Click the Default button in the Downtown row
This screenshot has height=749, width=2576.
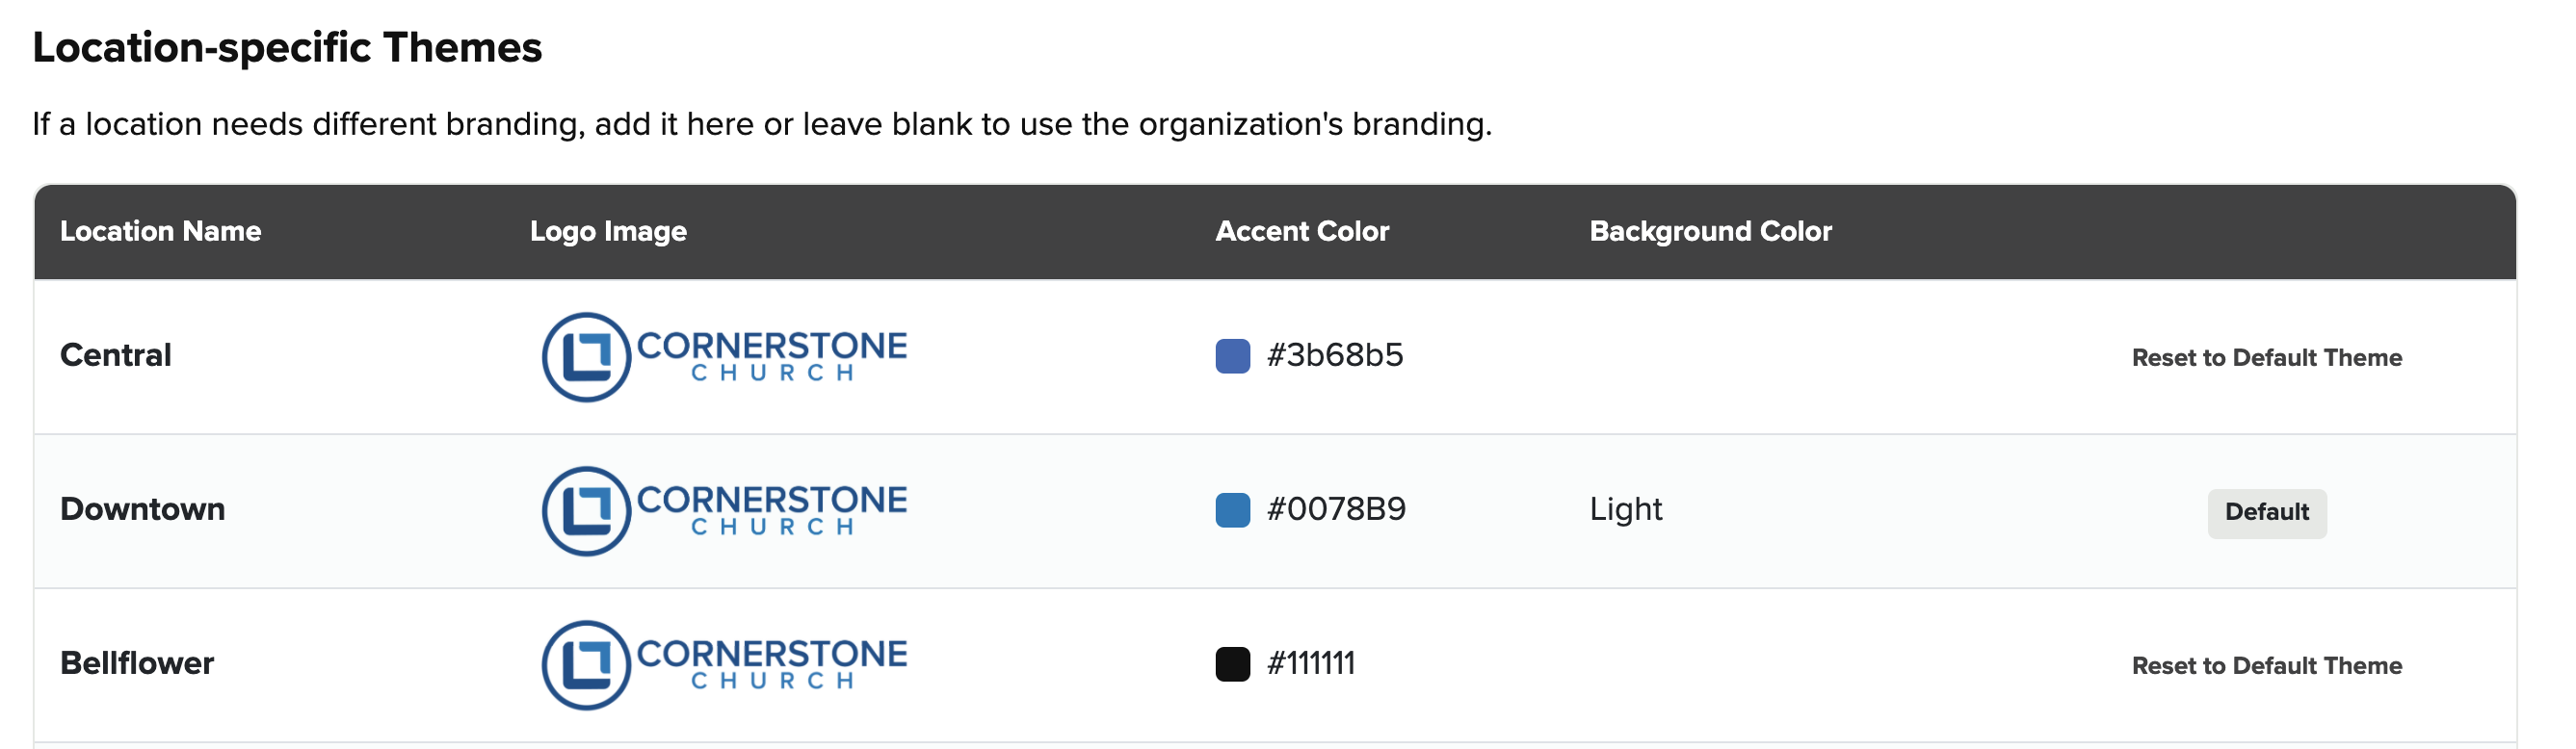2266,512
